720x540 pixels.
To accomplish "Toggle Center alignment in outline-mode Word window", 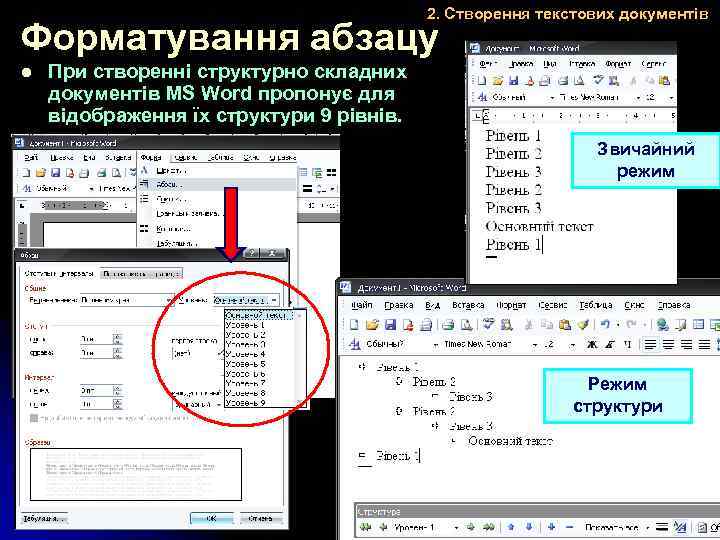I will pos(668,344).
